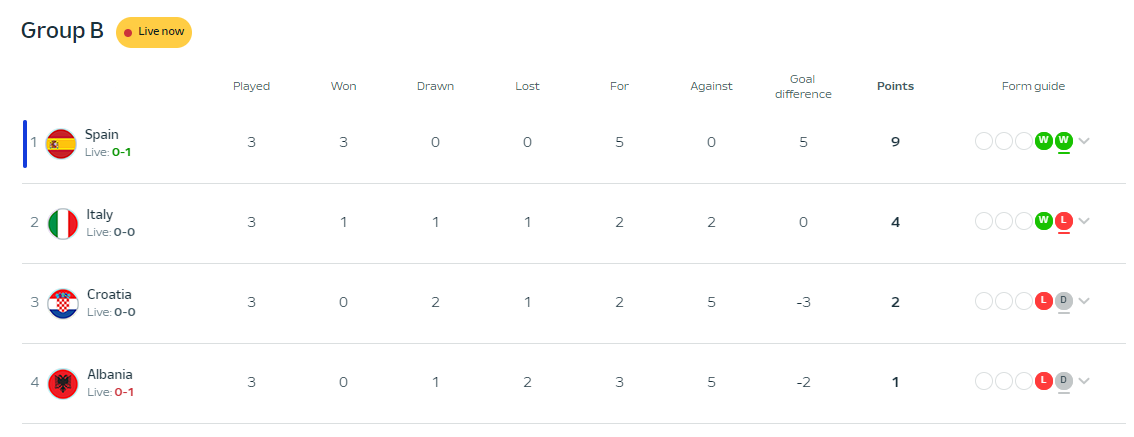Click Croatia's grey D form badge
The image size is (1134, 437).
(x=1063, y=300)
